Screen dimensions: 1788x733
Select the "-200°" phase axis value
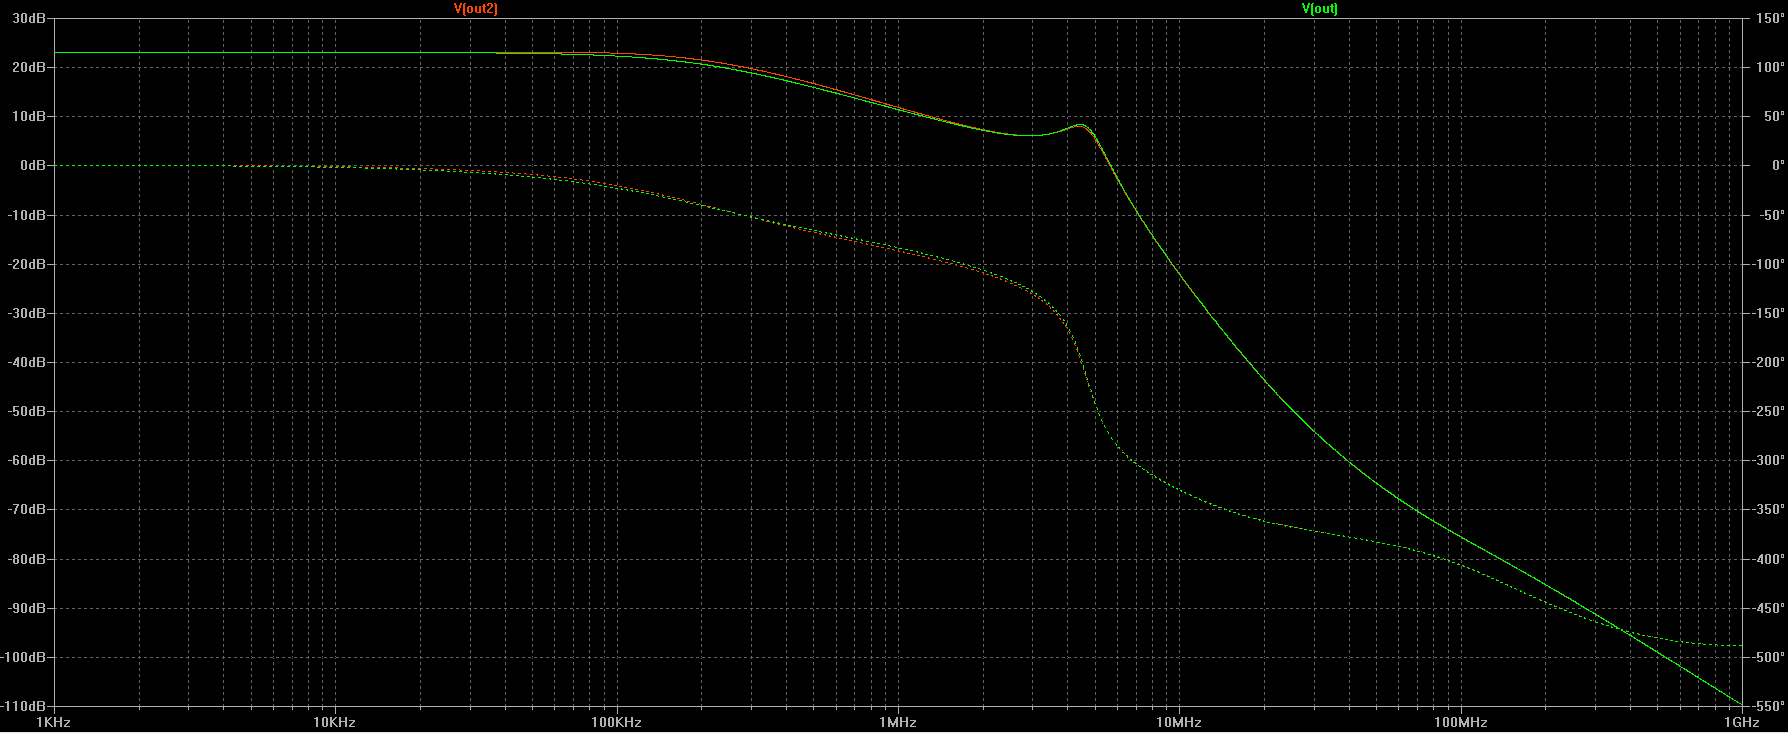[x=1768, y=362]
